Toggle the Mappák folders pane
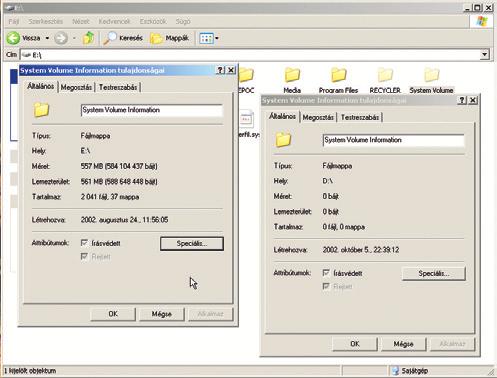Screen dimensions: 497x378 [170, 38]
